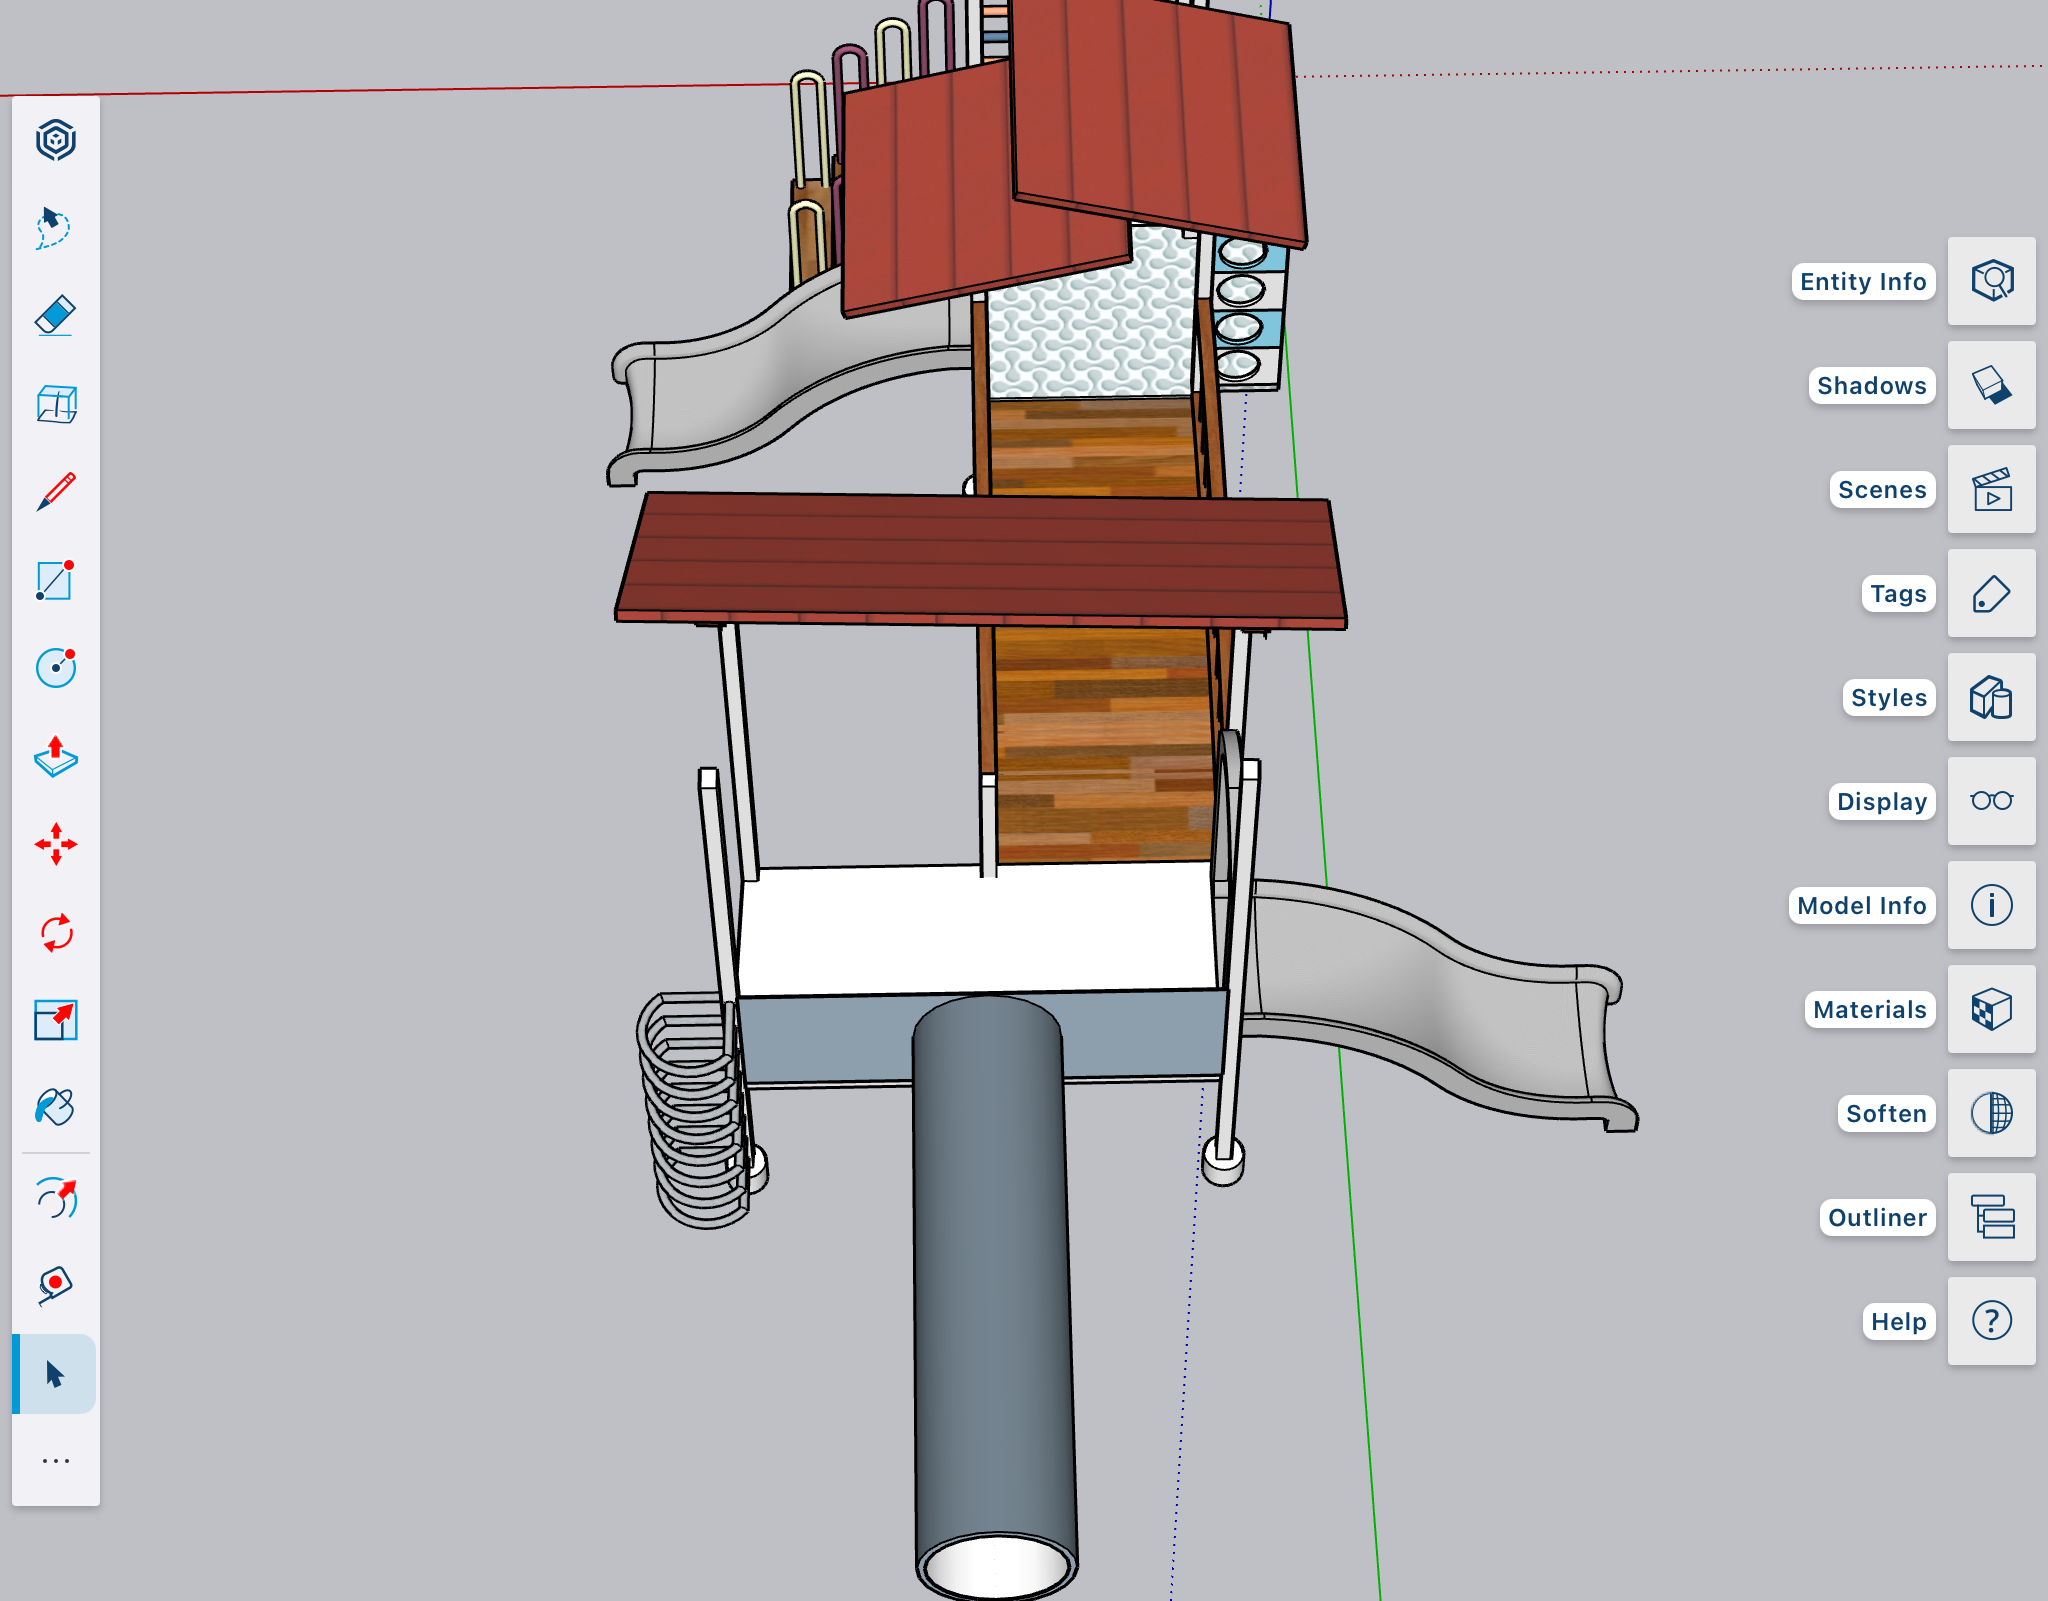Viewport: 2048px width, 1601px height.
Task: Select the Orbit tool
Action: [x=56, y=1198]
